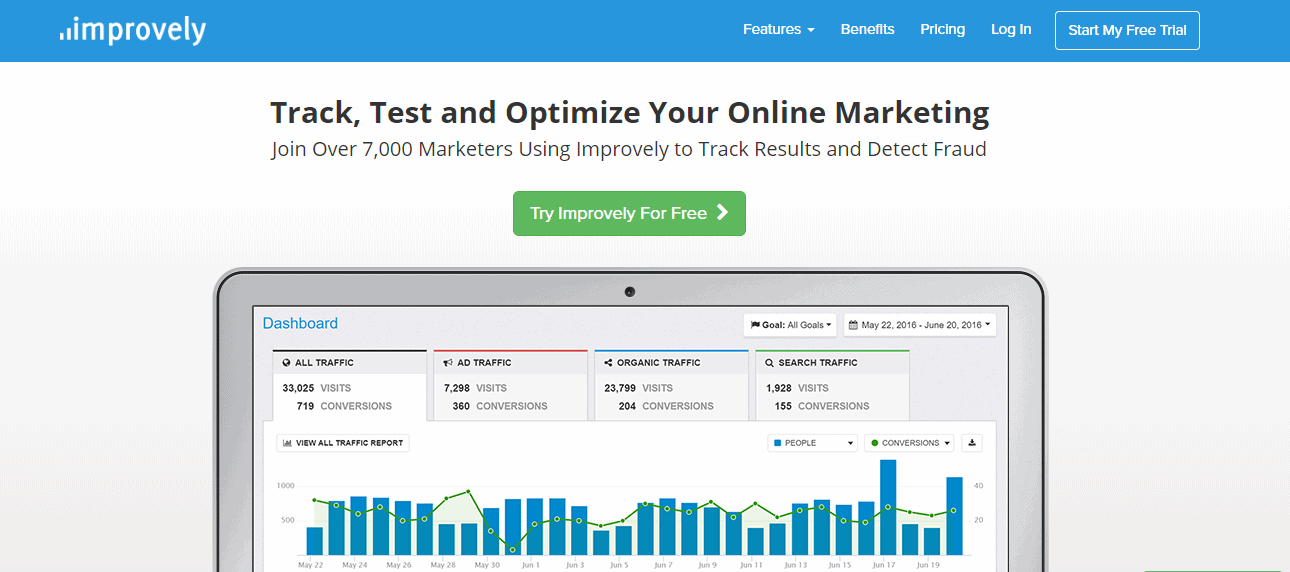Viewport: 1290px width, 572px height.
Task: Open the People metric dropdown
Action: point(813,443)
